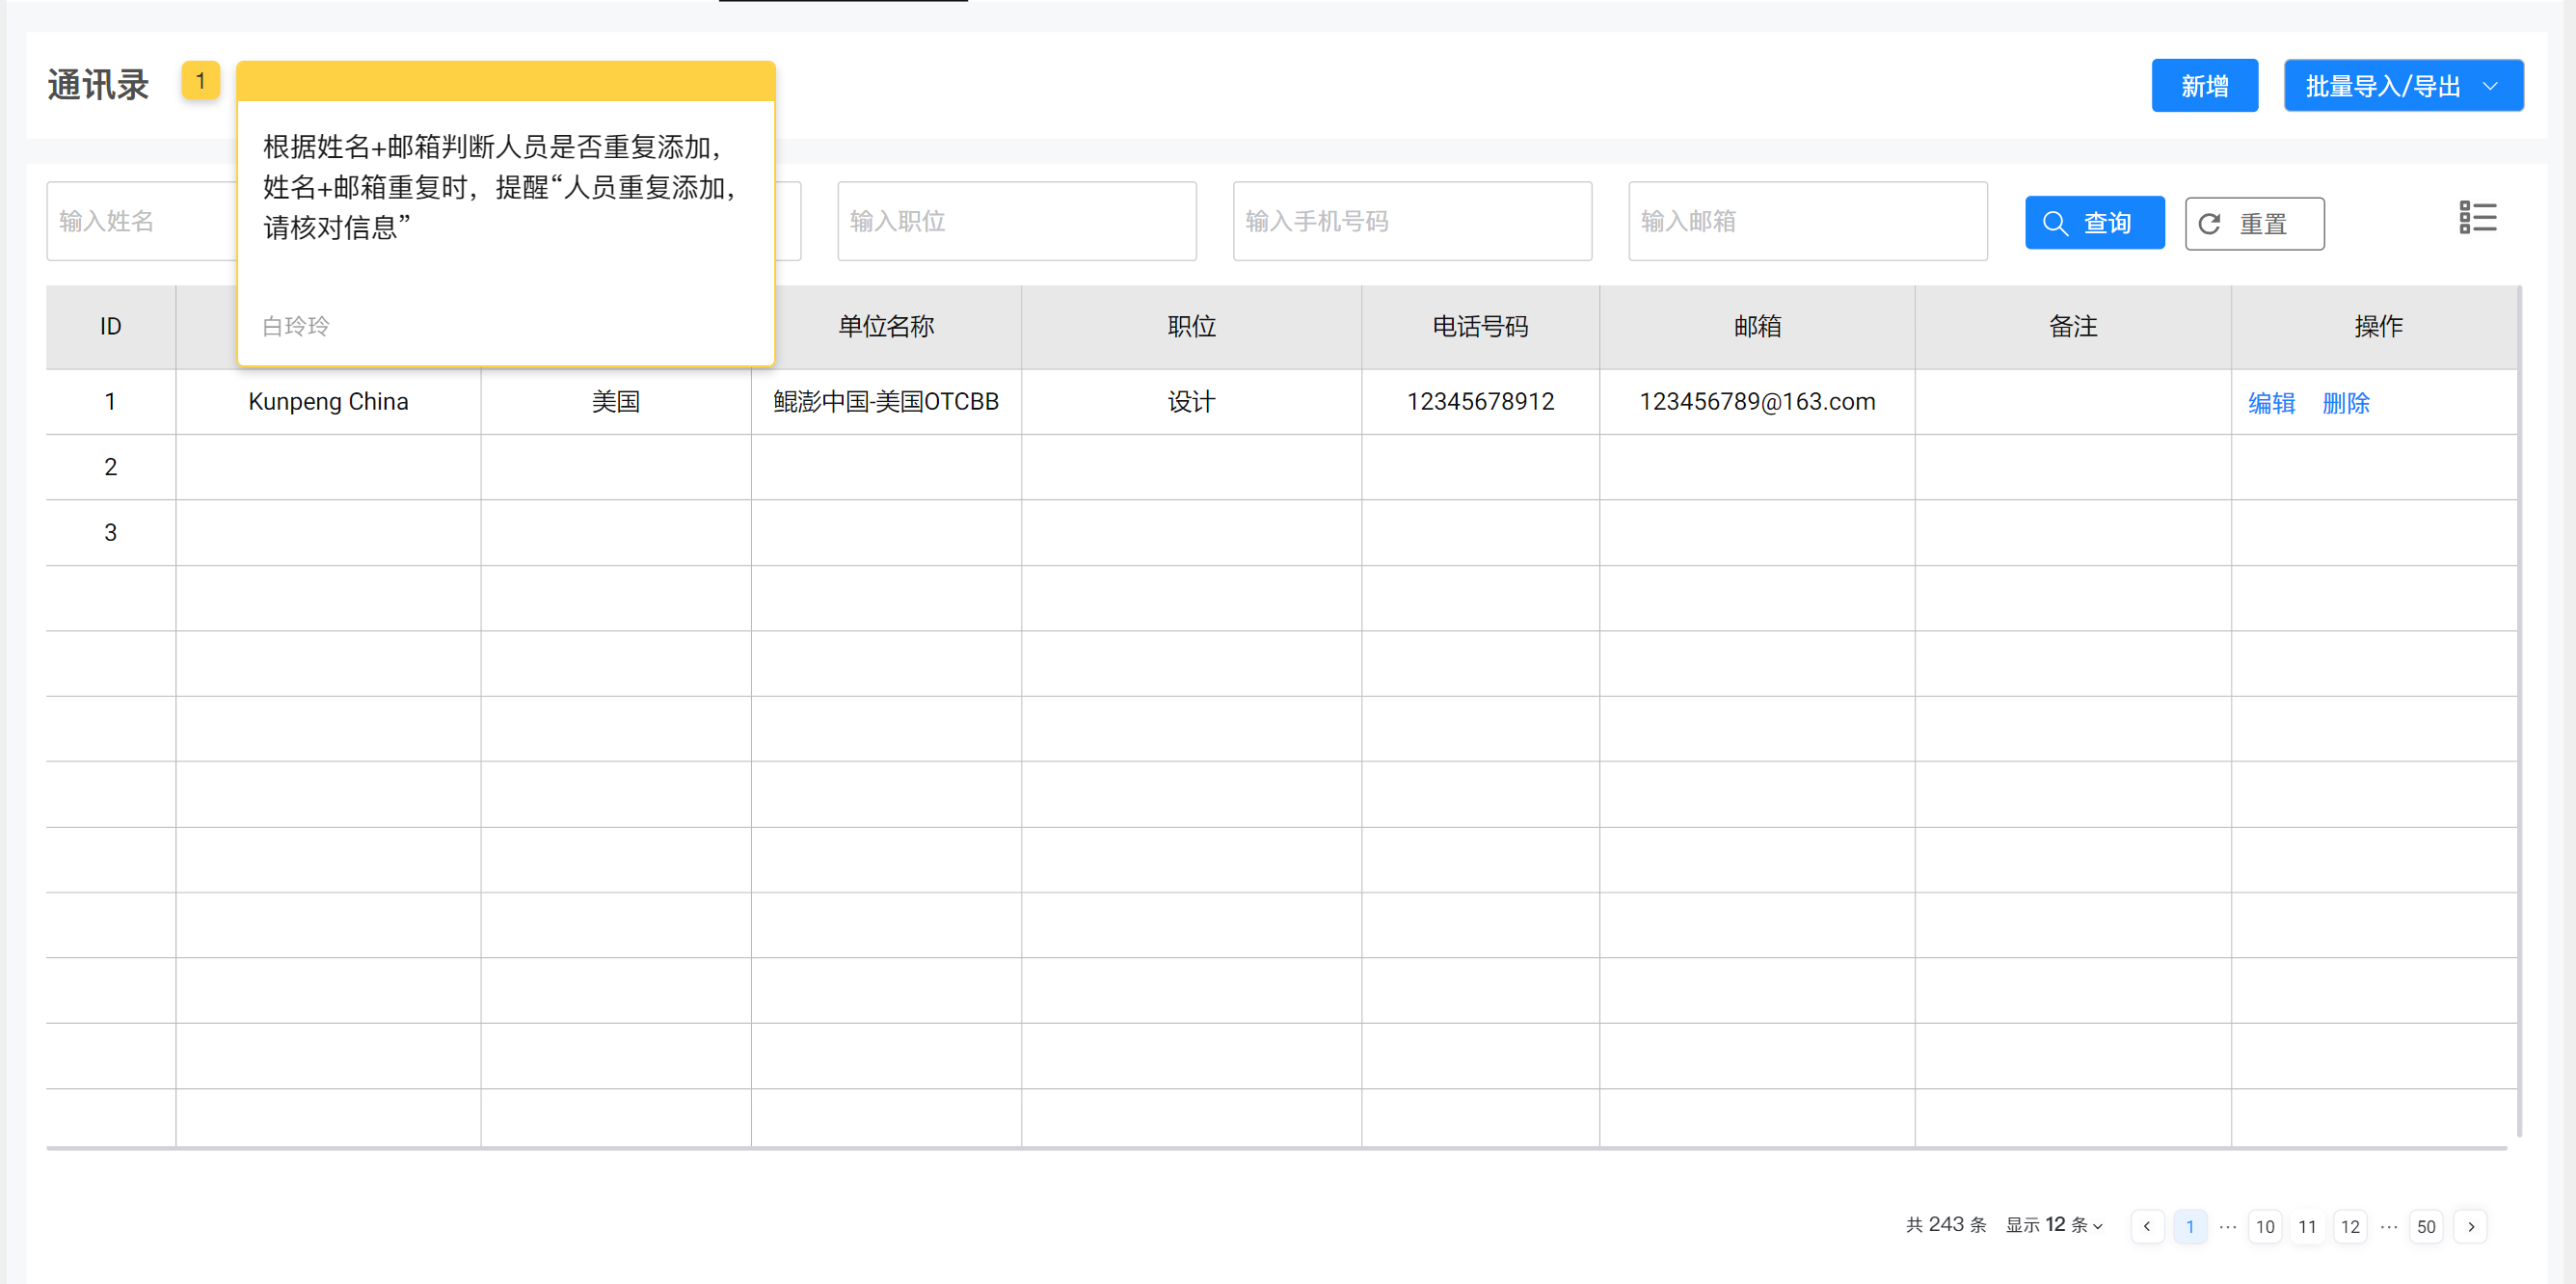Focus the 输入职位 input field

click(1016, 221)
